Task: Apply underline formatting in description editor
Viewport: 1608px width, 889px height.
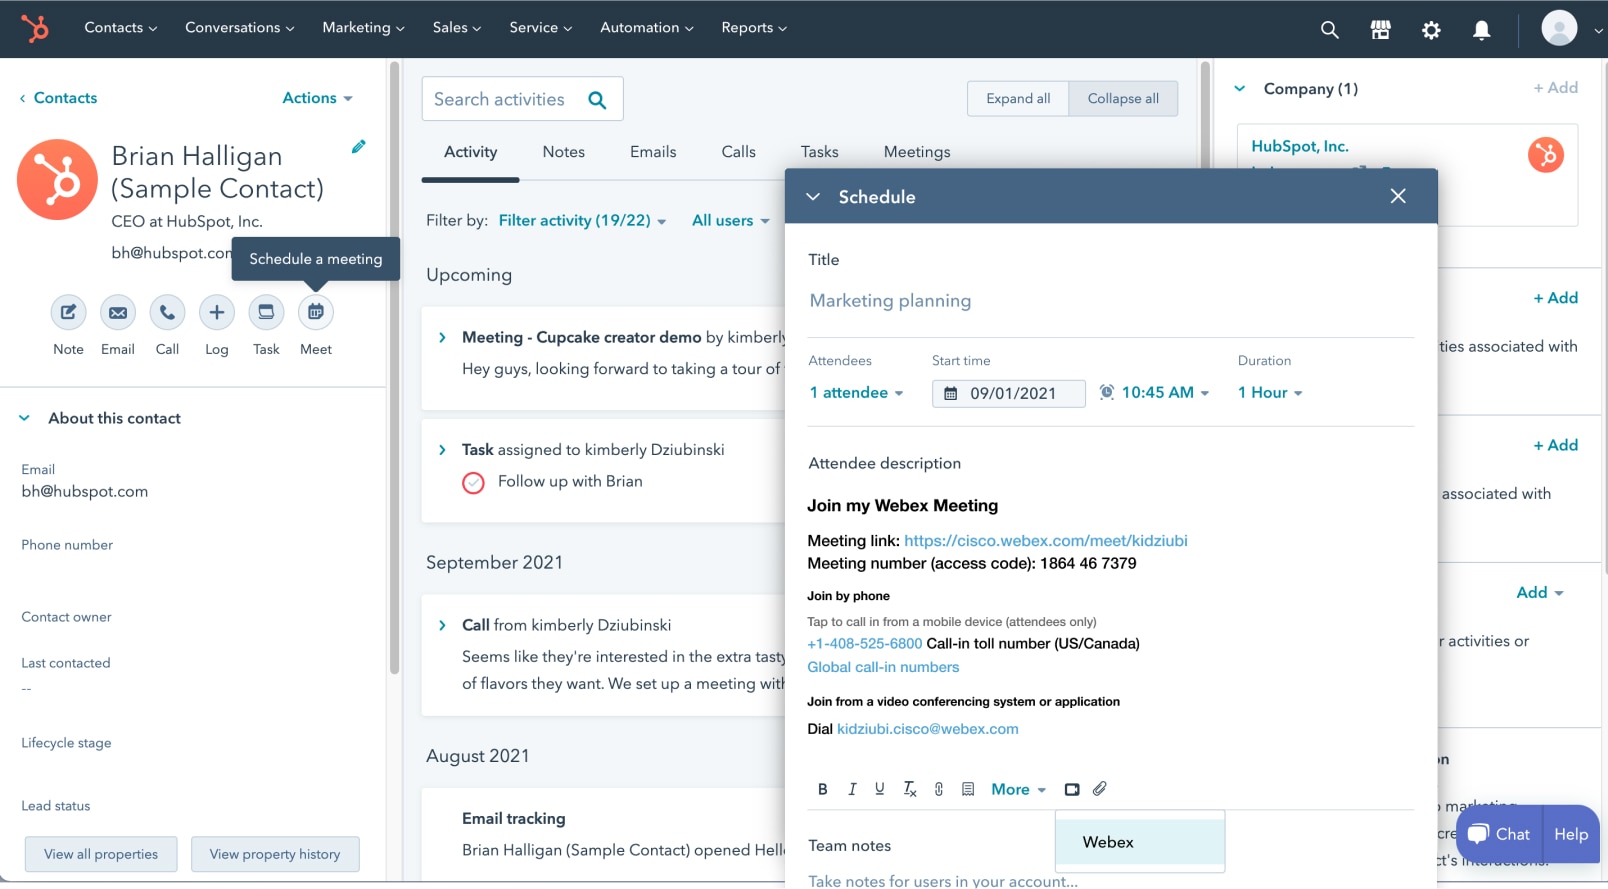Action: [880, 789]
